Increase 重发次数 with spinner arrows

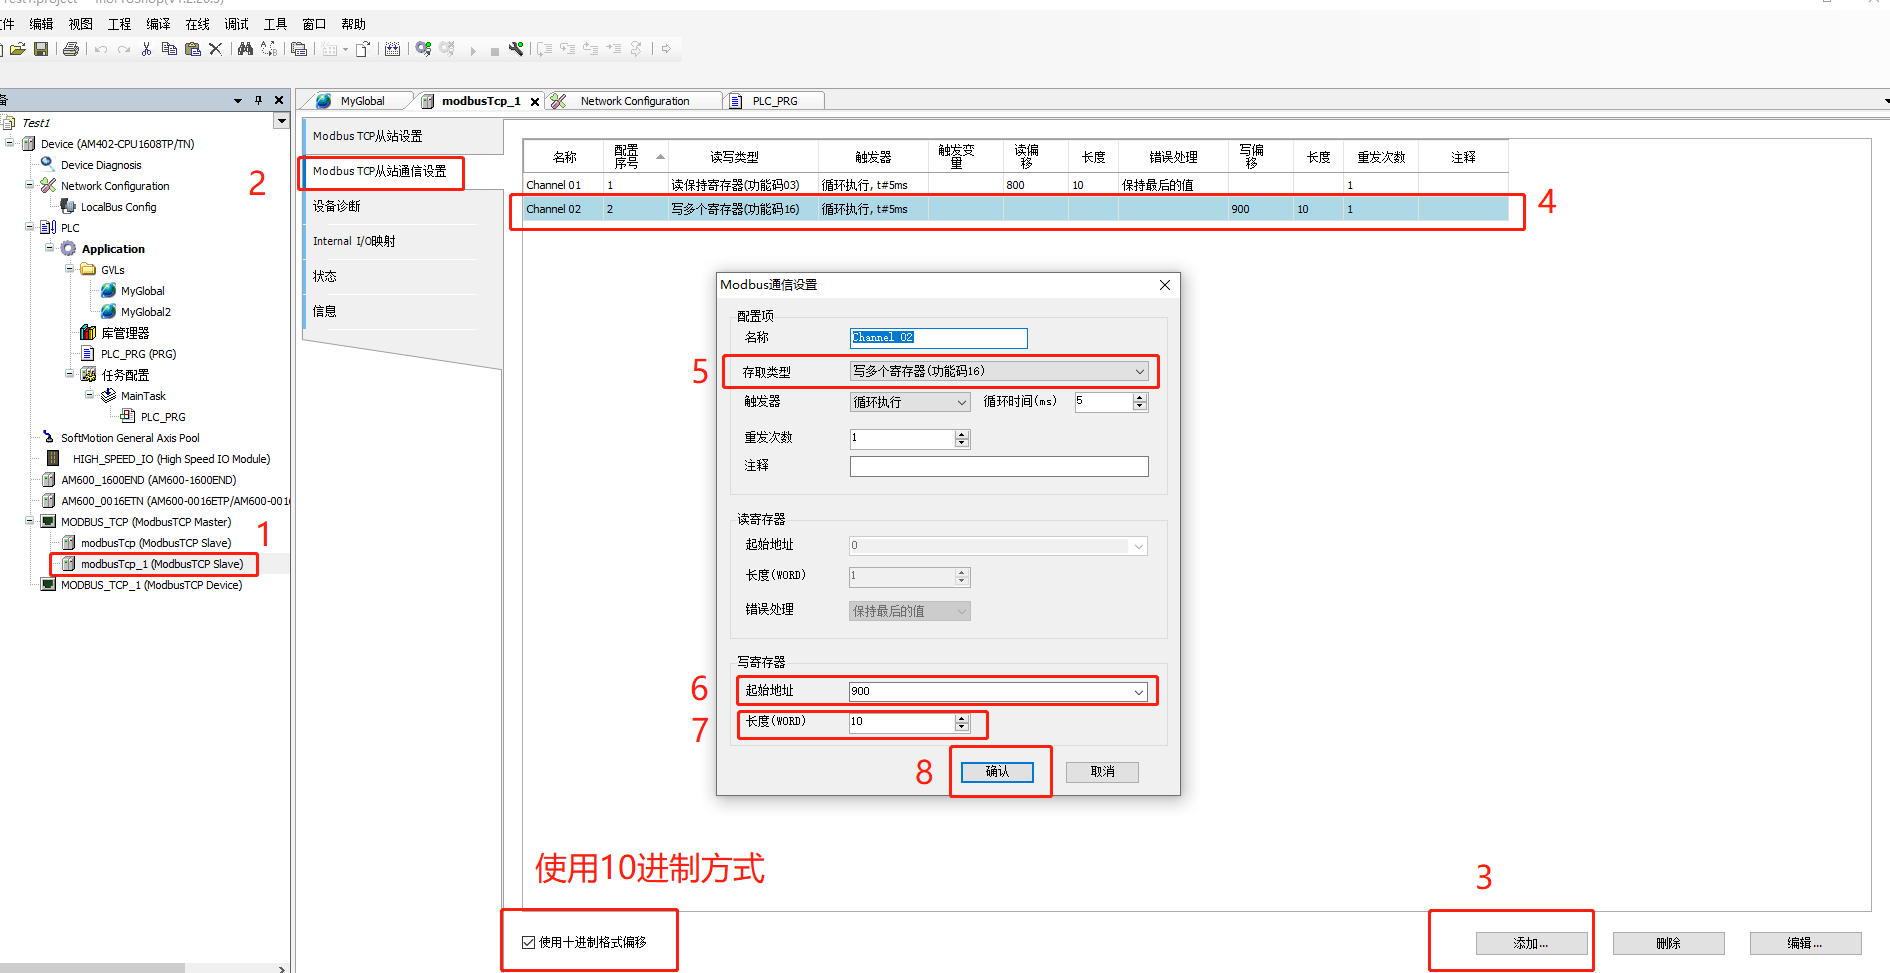(962, 435)
